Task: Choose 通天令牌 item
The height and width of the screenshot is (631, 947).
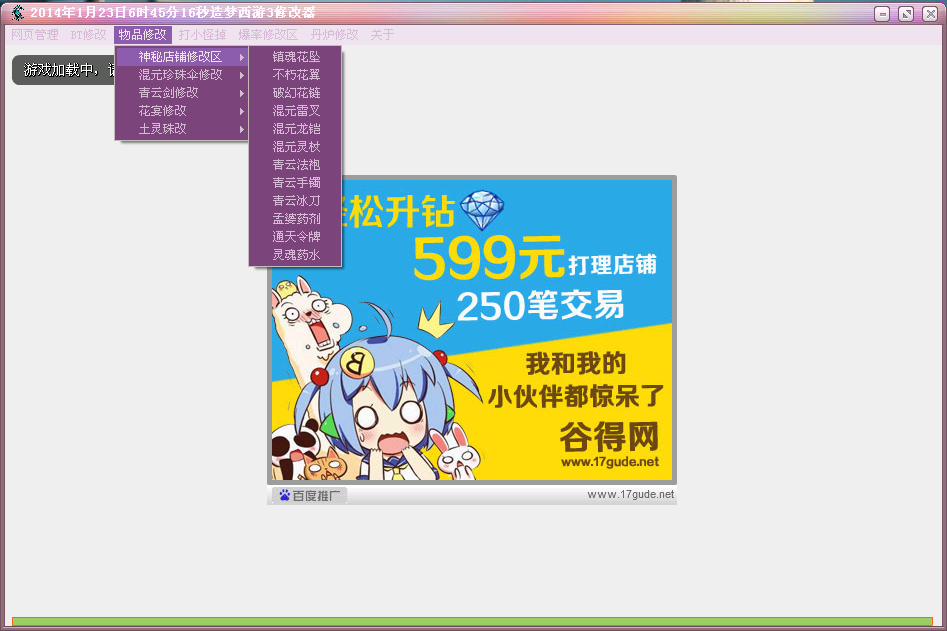Action: click(x=296, y=237)
